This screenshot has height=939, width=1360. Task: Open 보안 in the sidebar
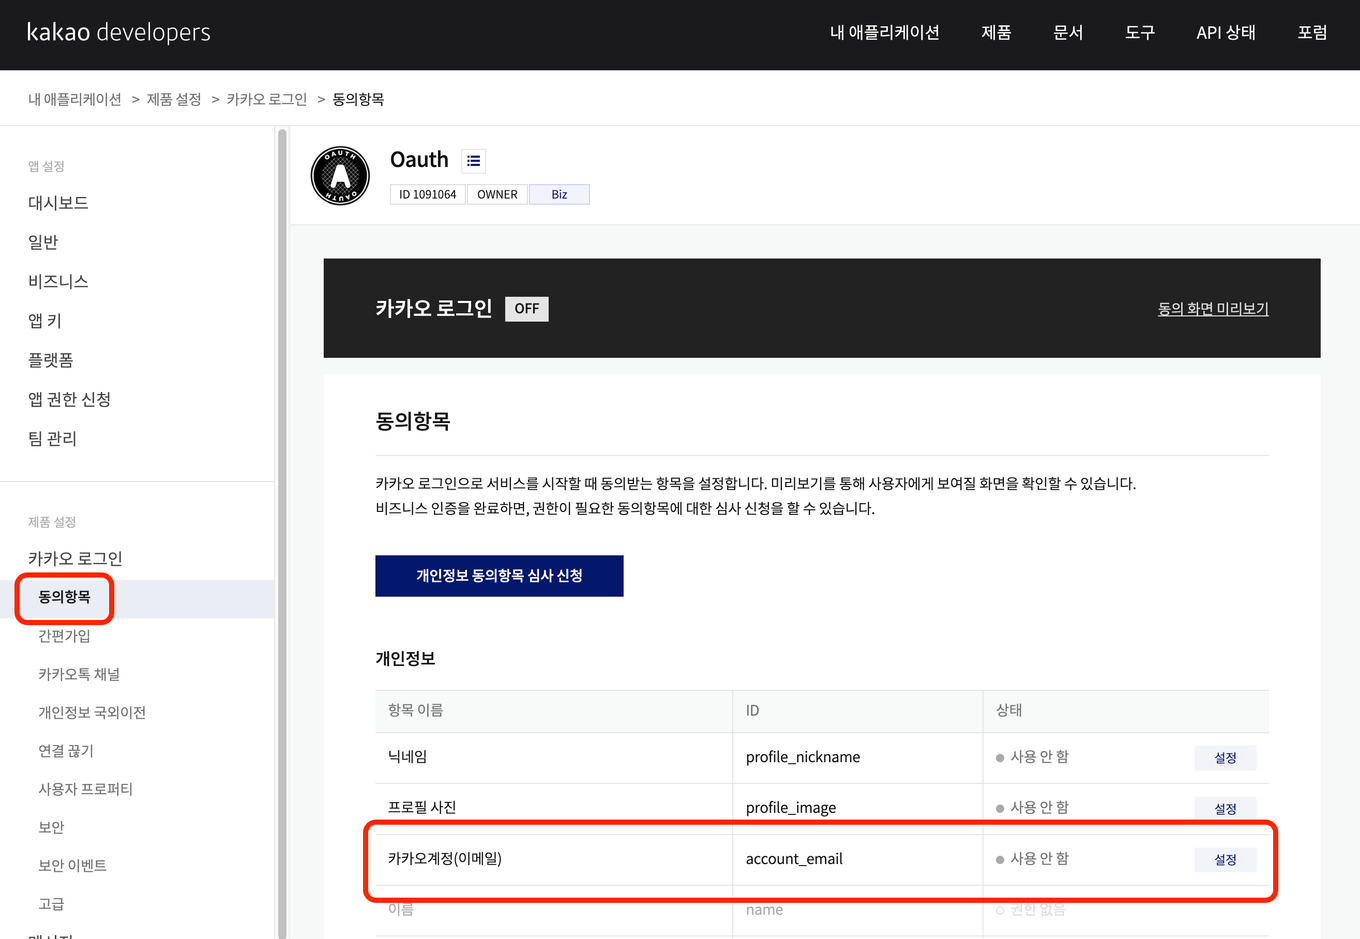pyautogui.click(x=51, y=827)
